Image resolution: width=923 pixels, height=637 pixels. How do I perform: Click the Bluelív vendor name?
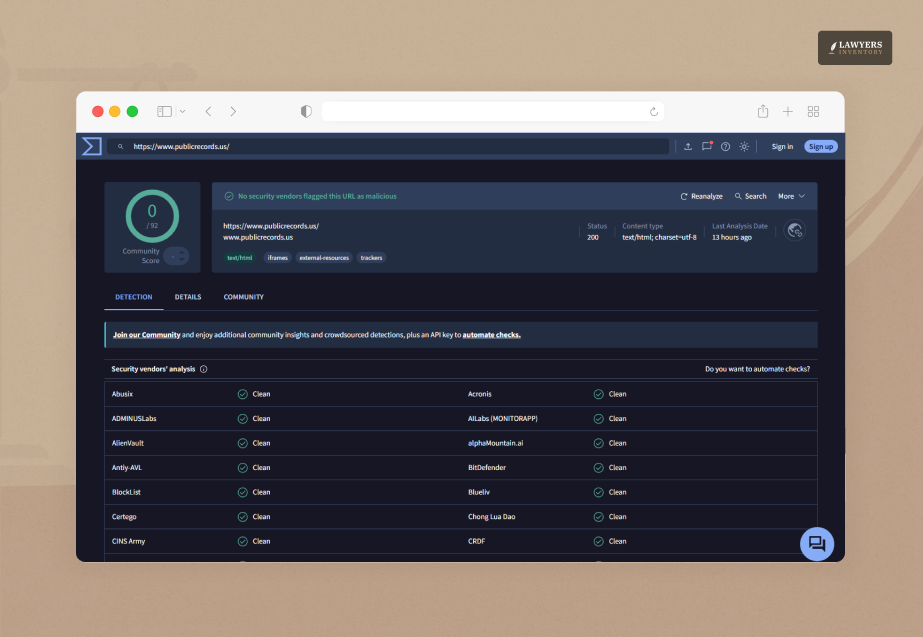[x=479, y=492]
